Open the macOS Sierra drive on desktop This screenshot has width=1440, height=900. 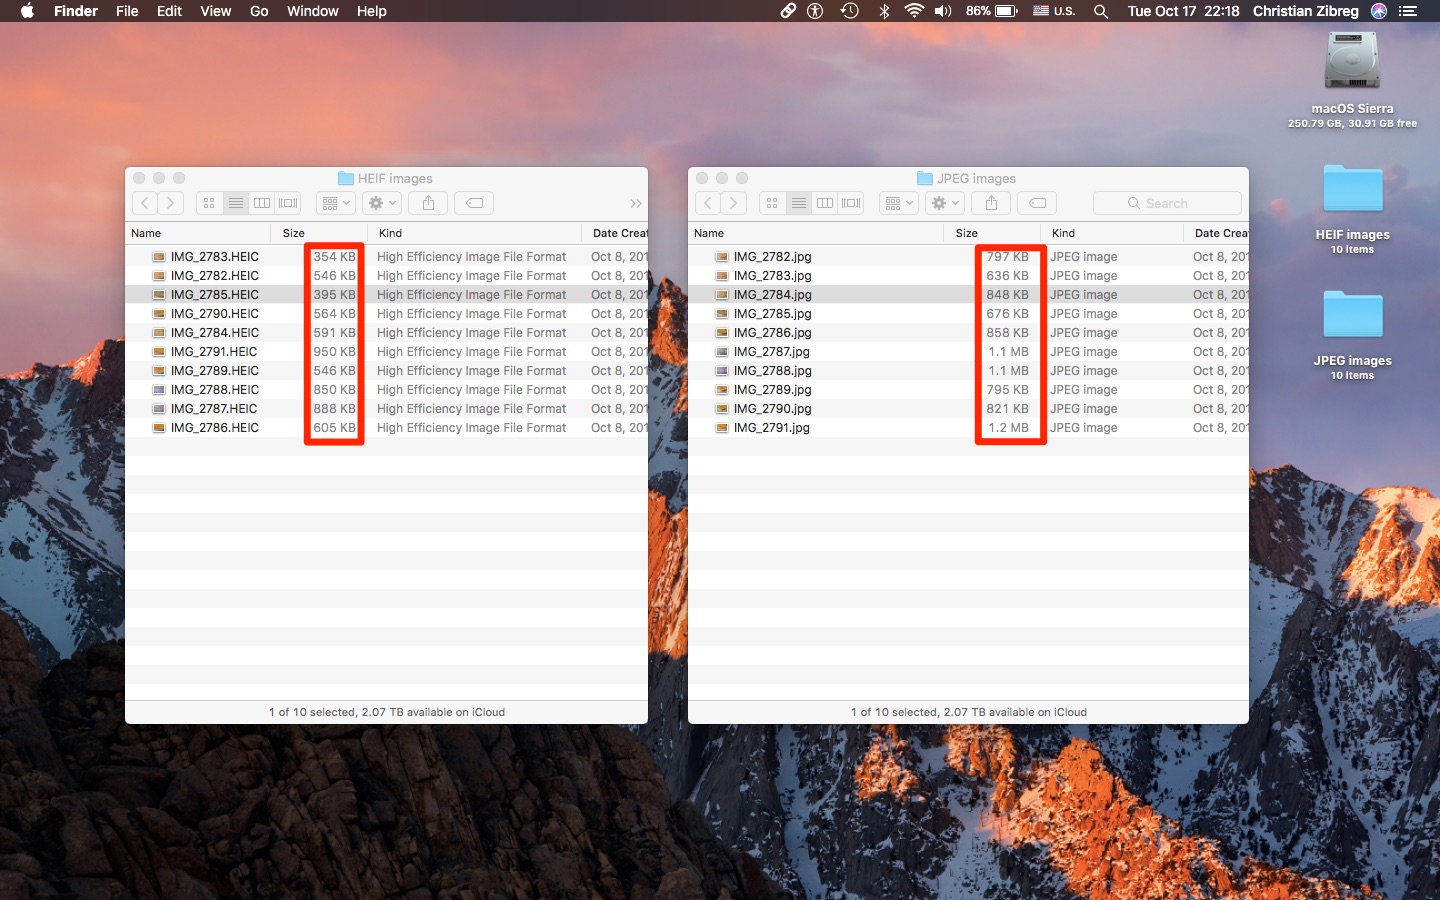1352,62
